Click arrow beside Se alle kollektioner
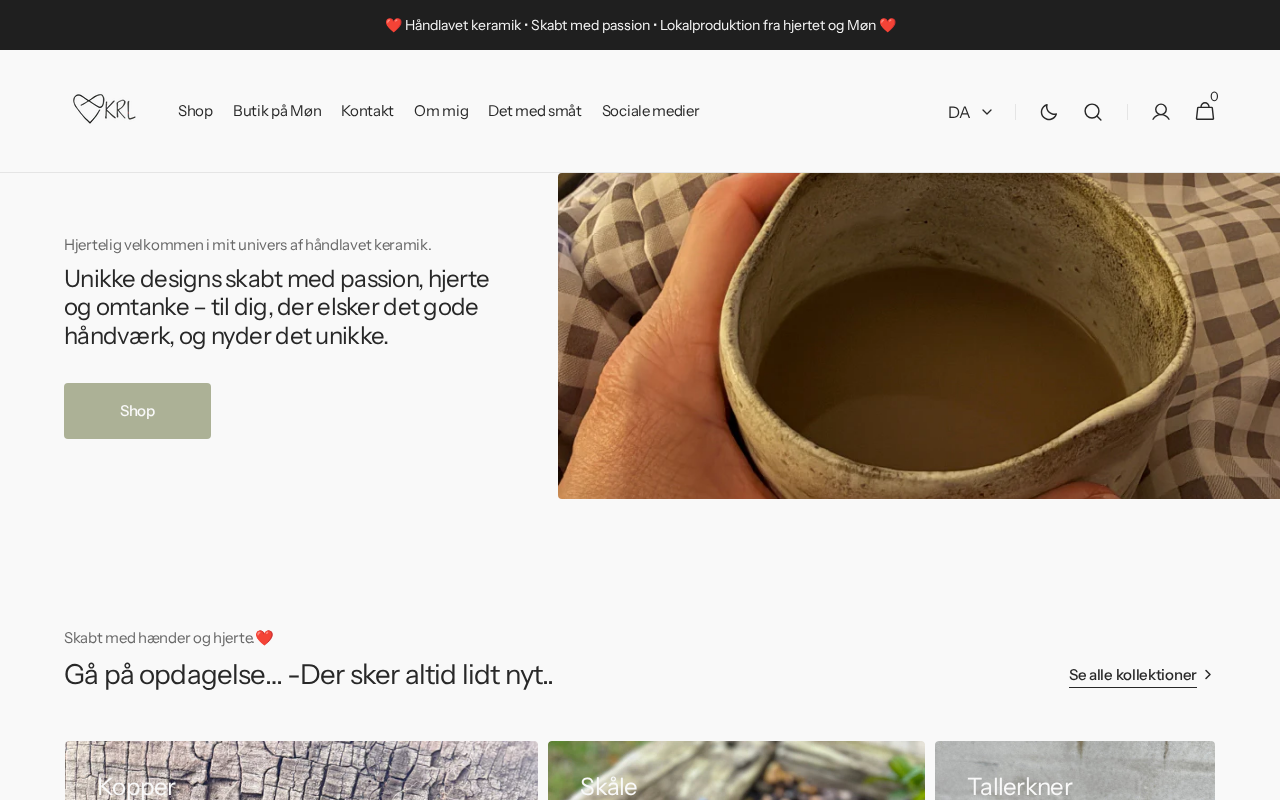This screenshot has width=1280, height=800. click(x=1208, y=675)
